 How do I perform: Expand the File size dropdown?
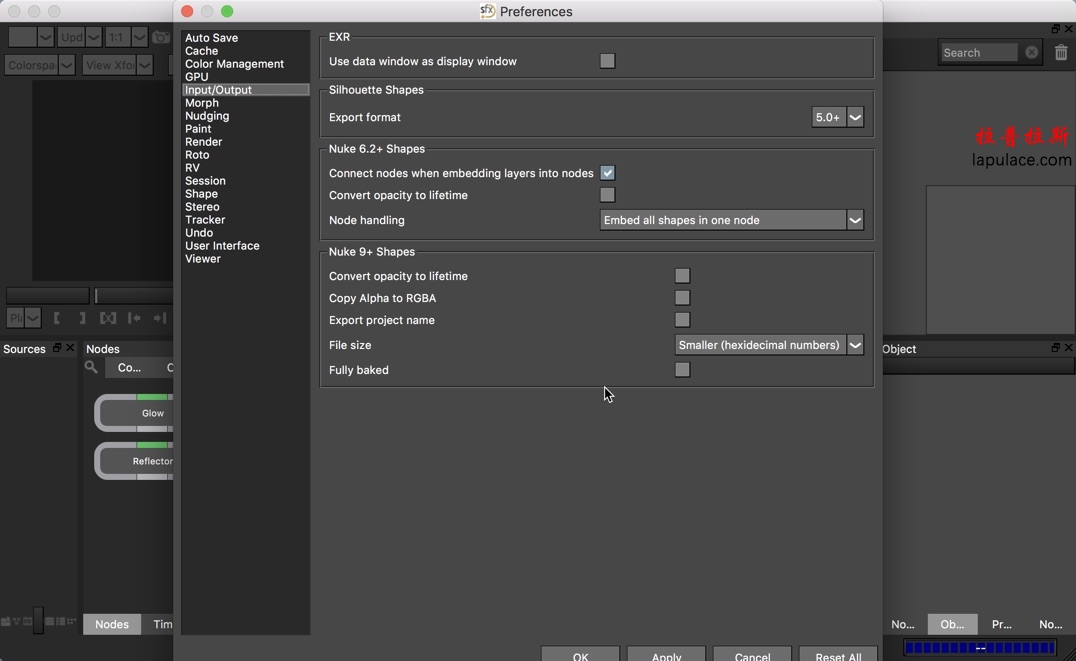point(768,345)
